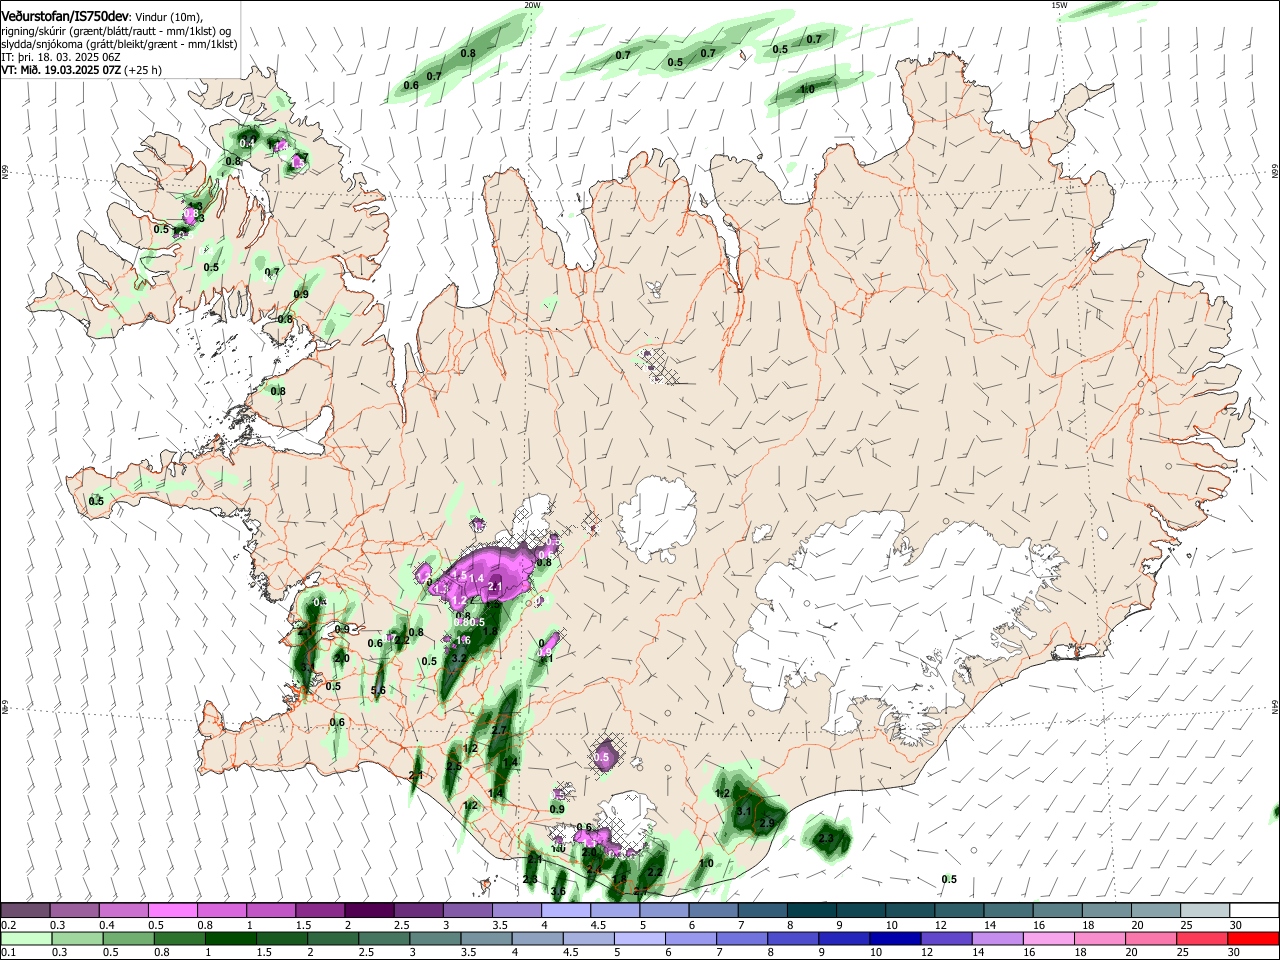Select the darkest green 1 rain legend swatch
Screen dimensions: 1280x960
[x=230, y=938]
